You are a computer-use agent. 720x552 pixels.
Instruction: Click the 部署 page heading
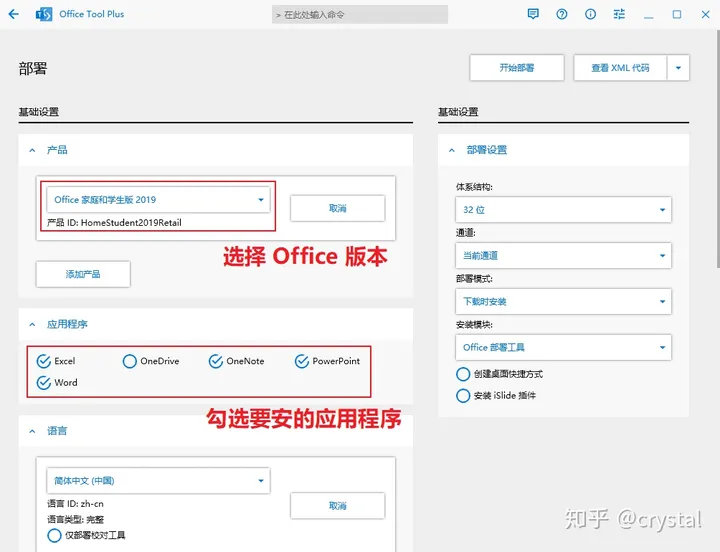[33, 68]
